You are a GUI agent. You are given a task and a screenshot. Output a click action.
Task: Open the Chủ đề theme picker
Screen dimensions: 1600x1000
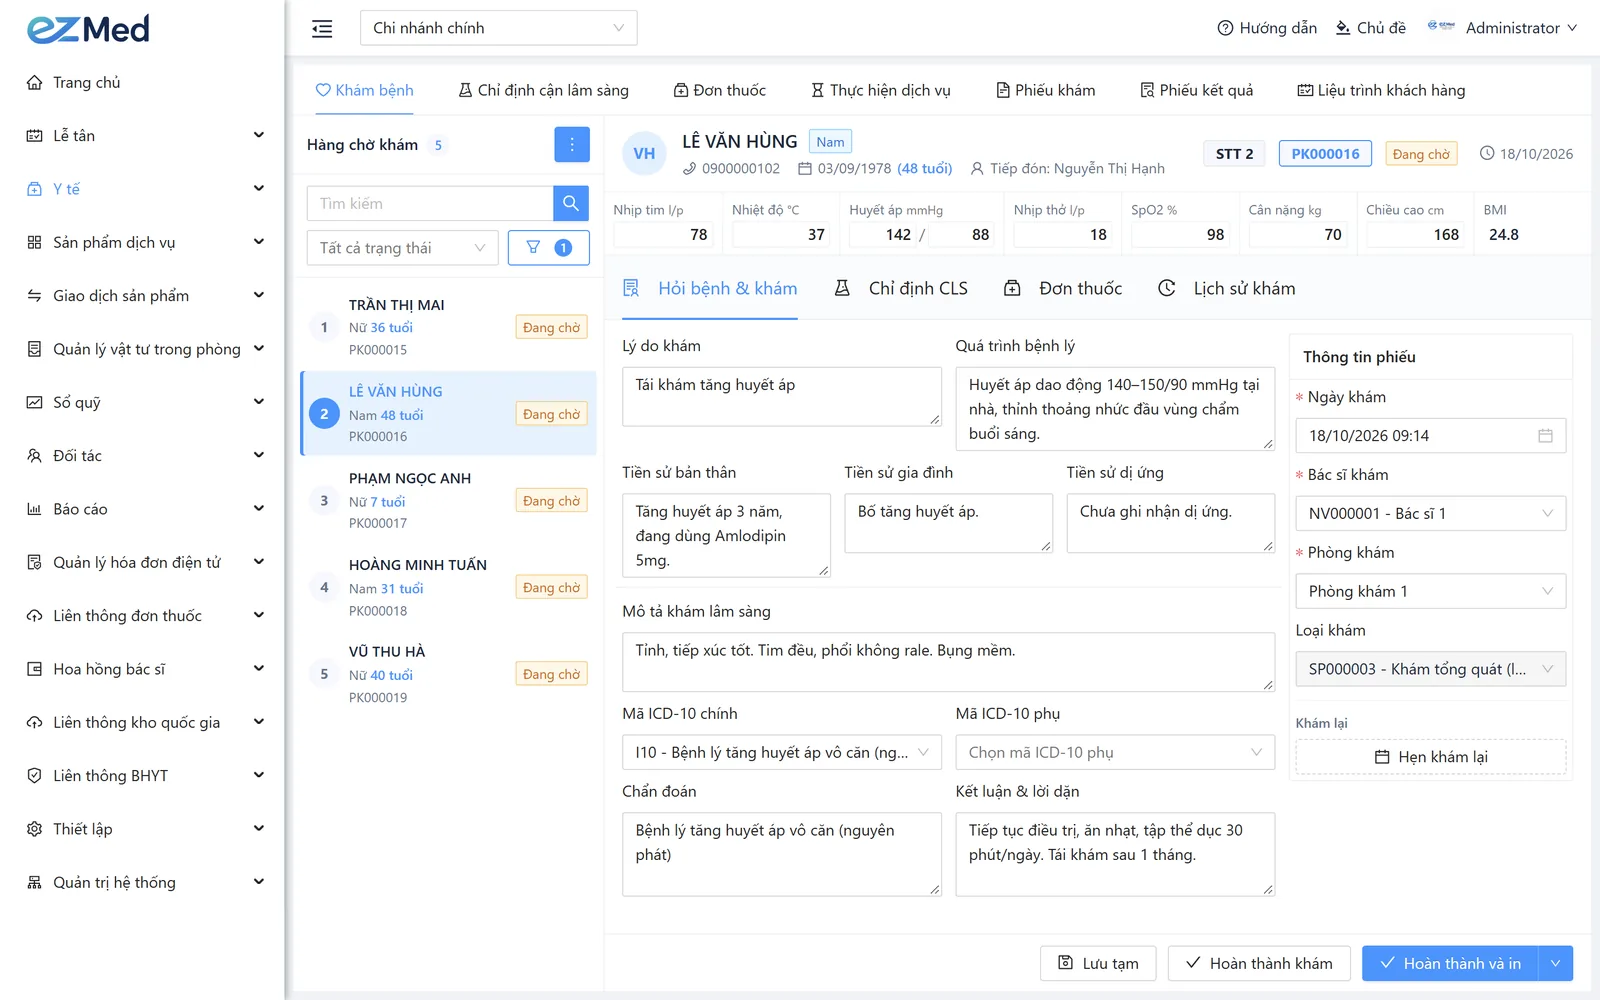(1371, 28)
